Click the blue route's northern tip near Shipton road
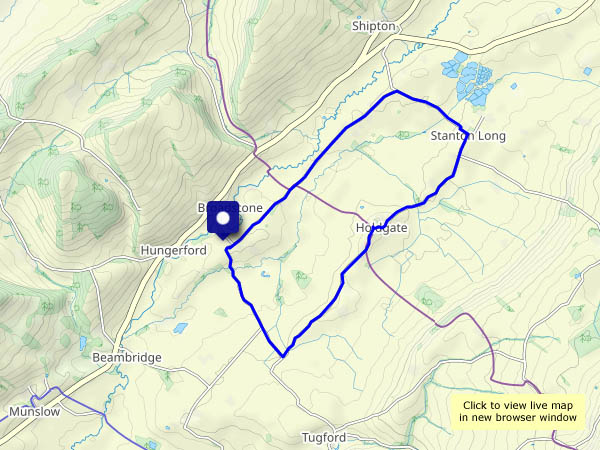 pos(396,91)
